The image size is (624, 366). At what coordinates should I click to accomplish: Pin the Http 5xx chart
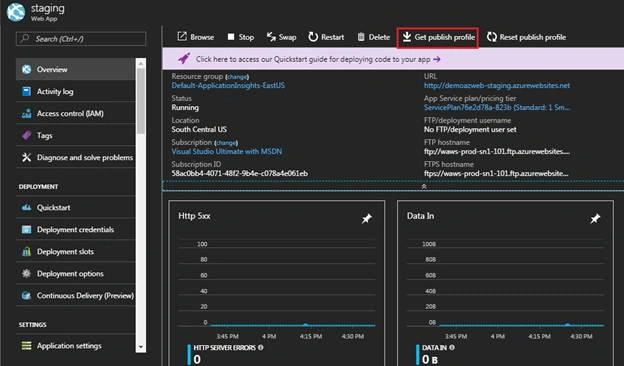click(367, 218)
